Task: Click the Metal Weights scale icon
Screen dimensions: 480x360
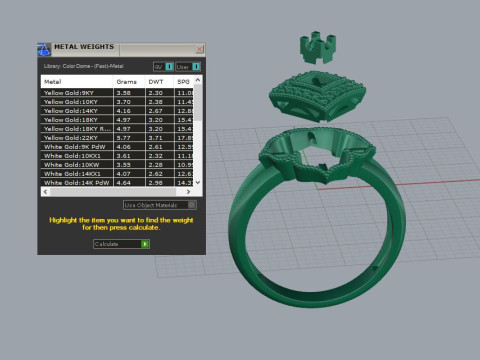Action: [x=44, y=49]
